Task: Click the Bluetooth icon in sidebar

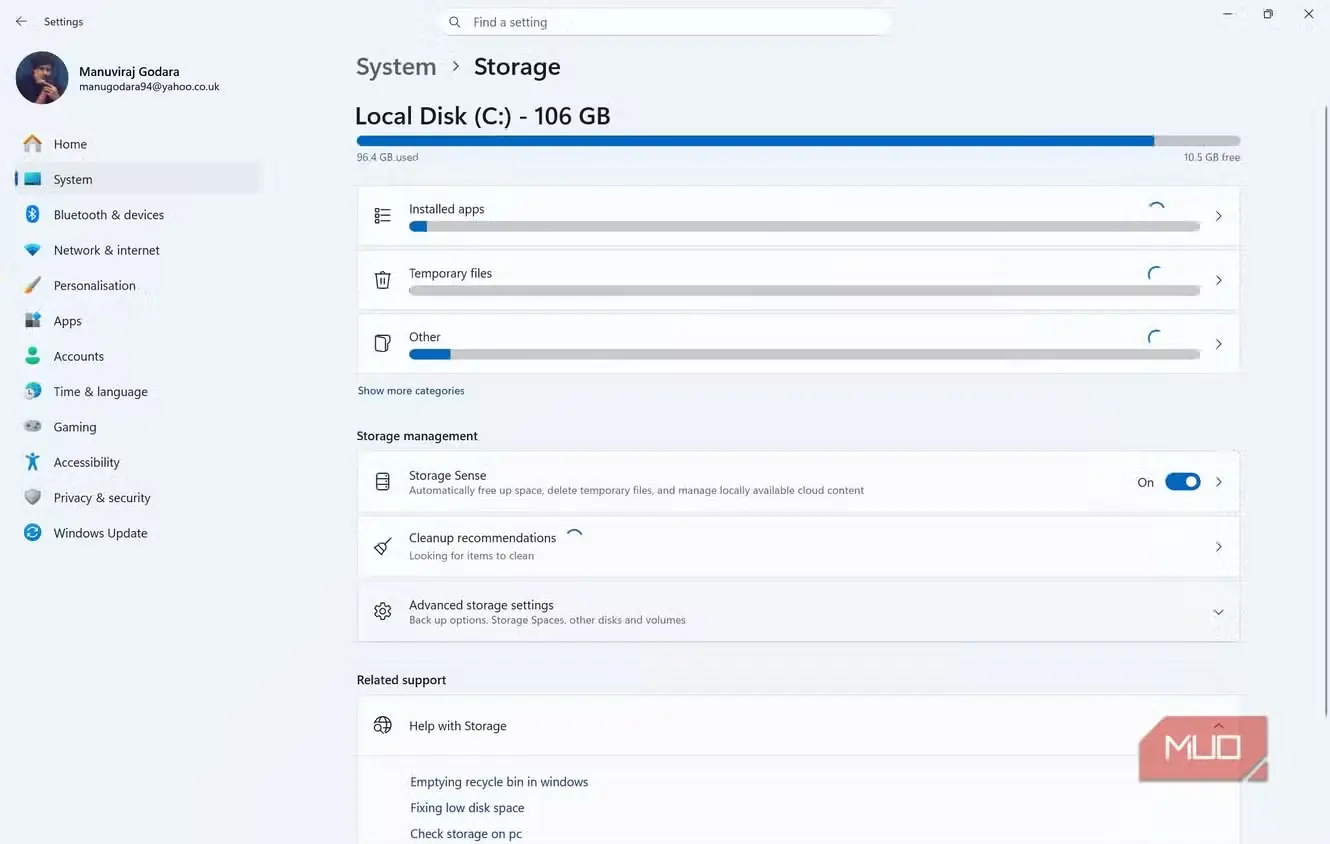Action: [x=33, y=214]
